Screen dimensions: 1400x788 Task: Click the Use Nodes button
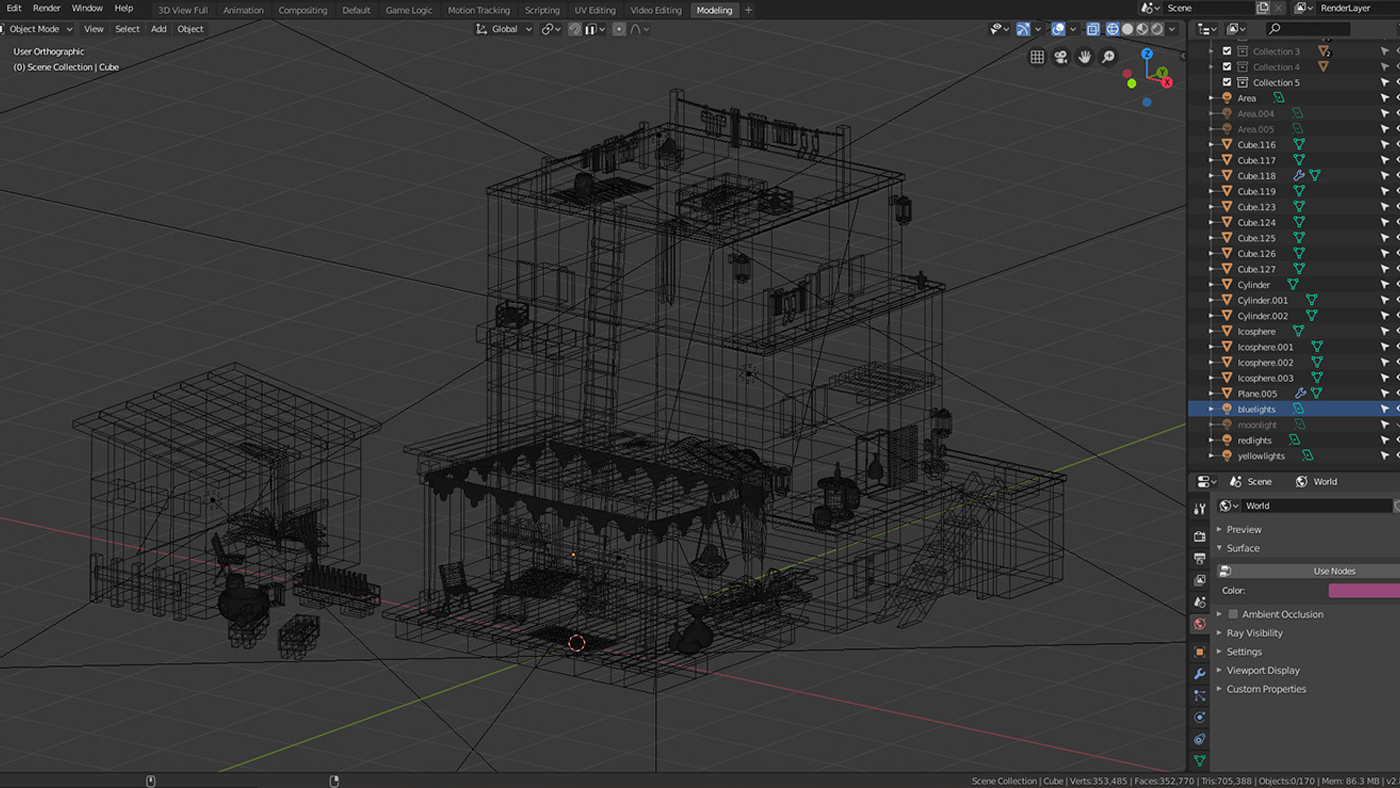click(1334, 570)
